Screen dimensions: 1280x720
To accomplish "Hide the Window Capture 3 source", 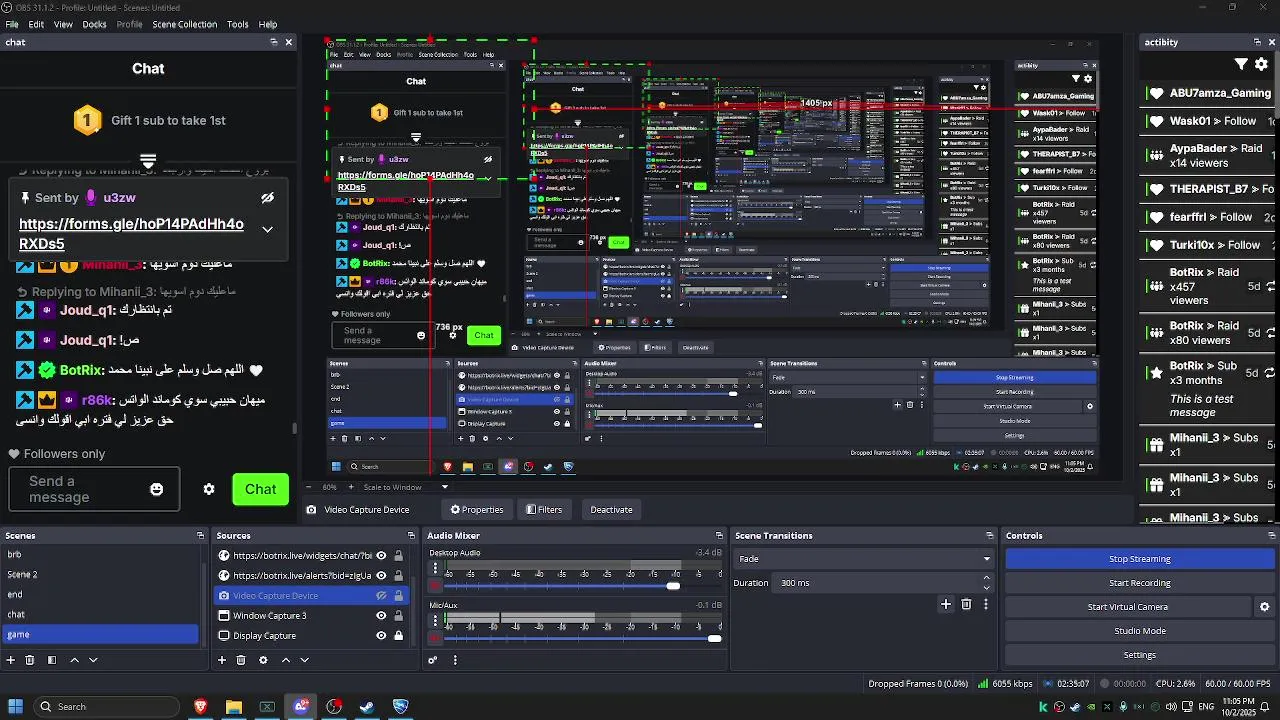I will click(381, 616).
